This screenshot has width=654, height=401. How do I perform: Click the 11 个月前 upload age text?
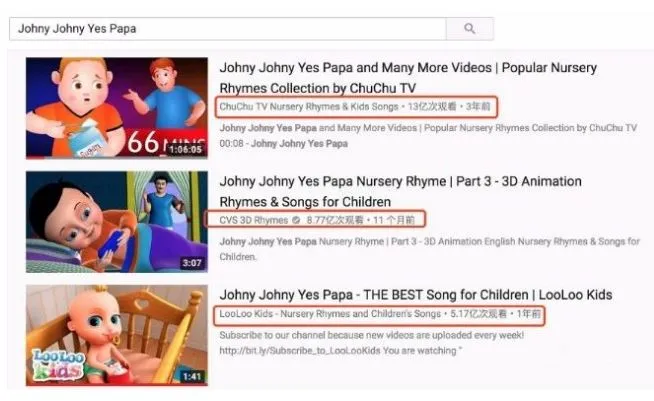pos(394,220)
